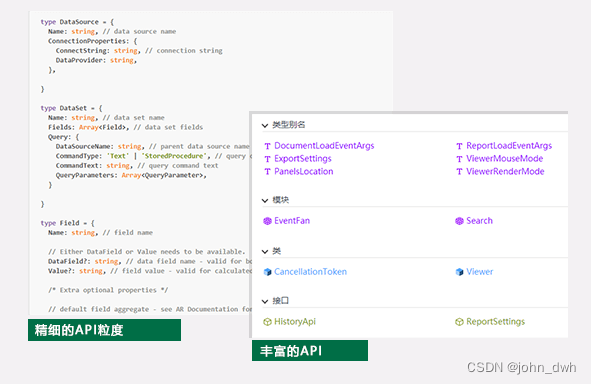Click the 'type DataSet = {' code line
The height and width of the screenshot is (384, 591).
coord(72,108)
